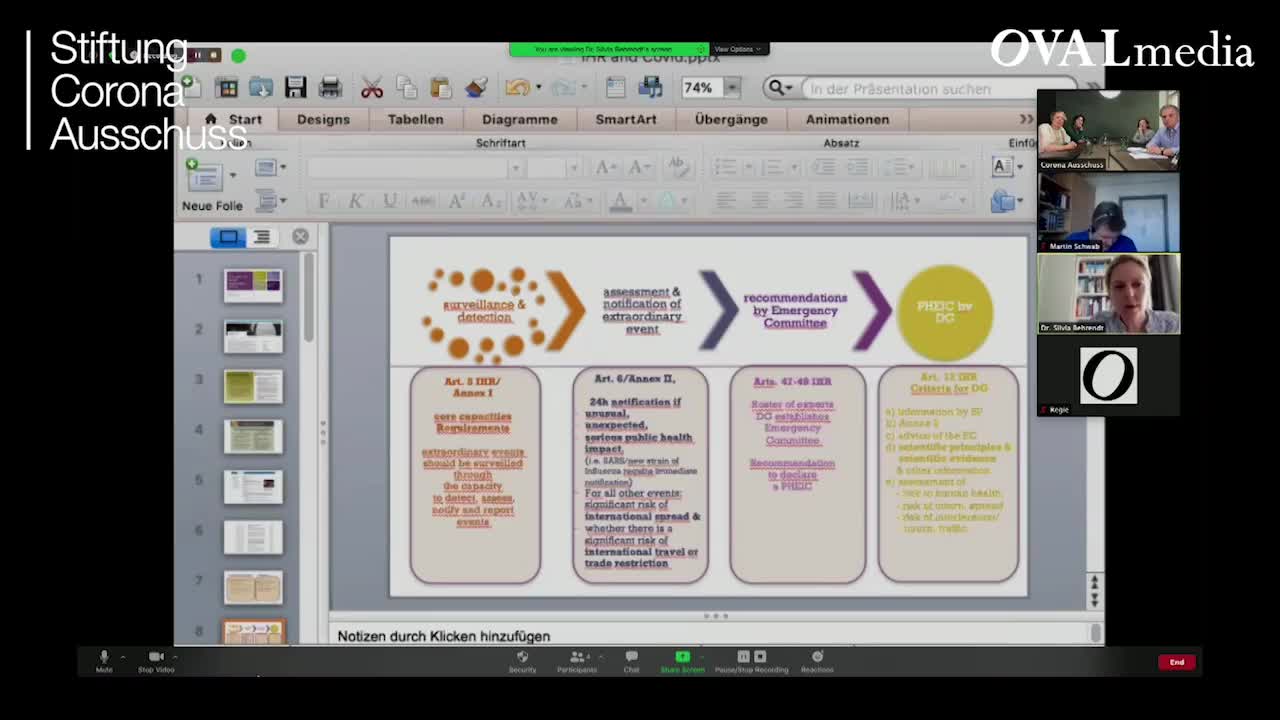1280x720 pixels.
Task: Click New from template icon
Action: click(x=227, y=88)
